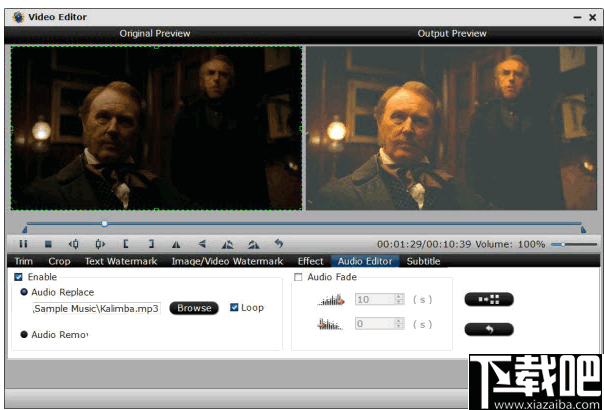Set the trim start bracket marker
The height and width of the screenshot is (410, 604).
126,244
